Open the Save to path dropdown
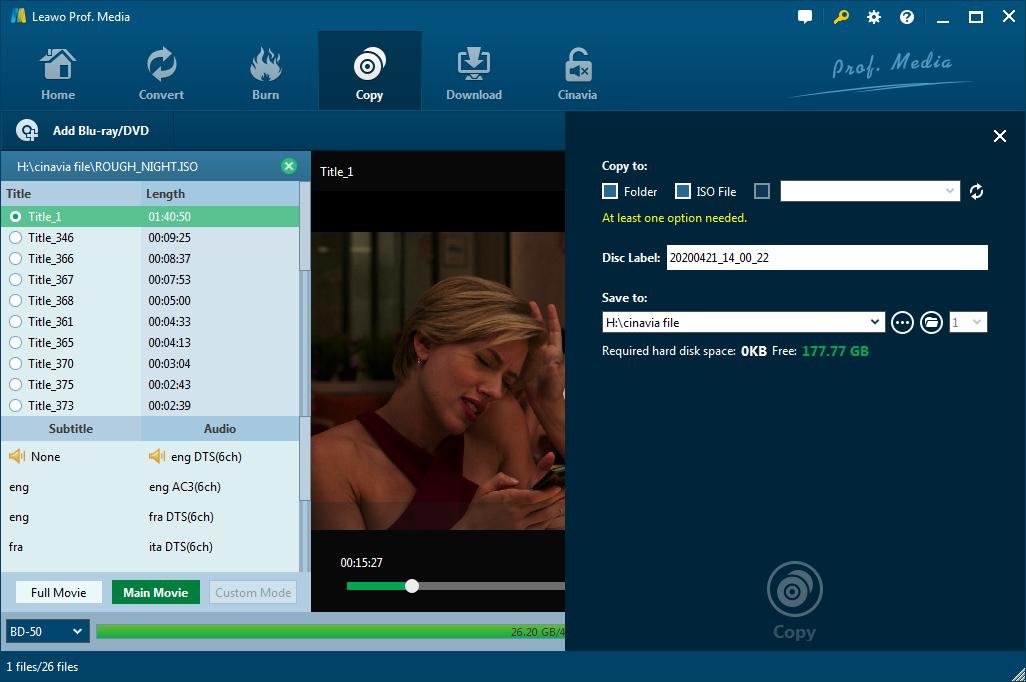The width and height of the screenshot is (1026, 682). [x=874, y=322]
